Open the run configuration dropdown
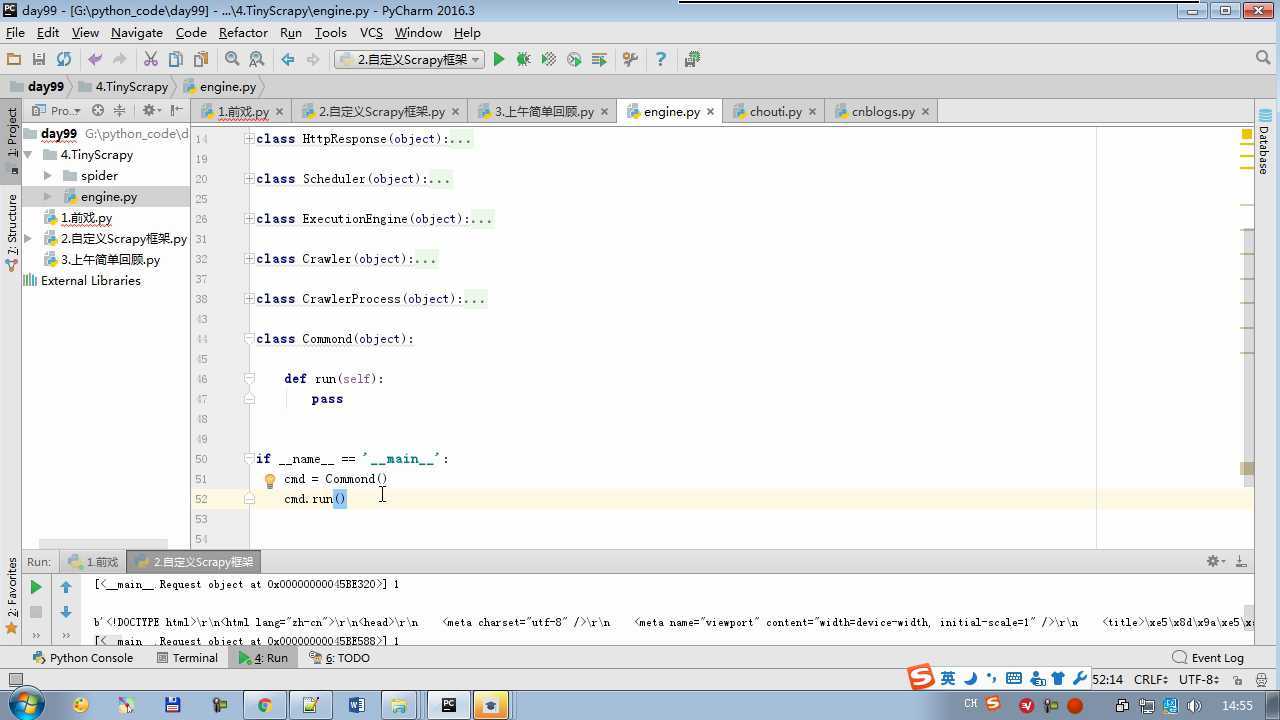The image size is (1280, 720). [x=410, y=60]
